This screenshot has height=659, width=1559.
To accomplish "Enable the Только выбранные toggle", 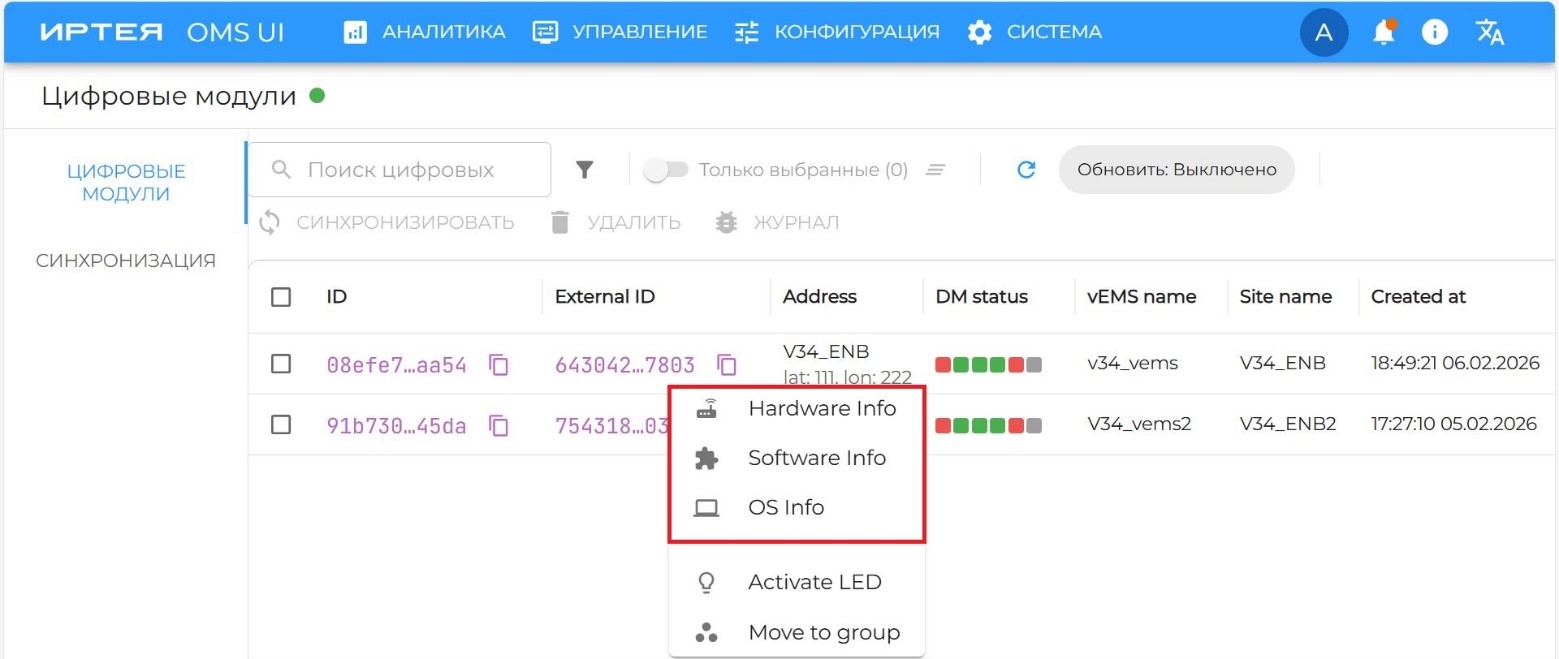I will 666,169.
